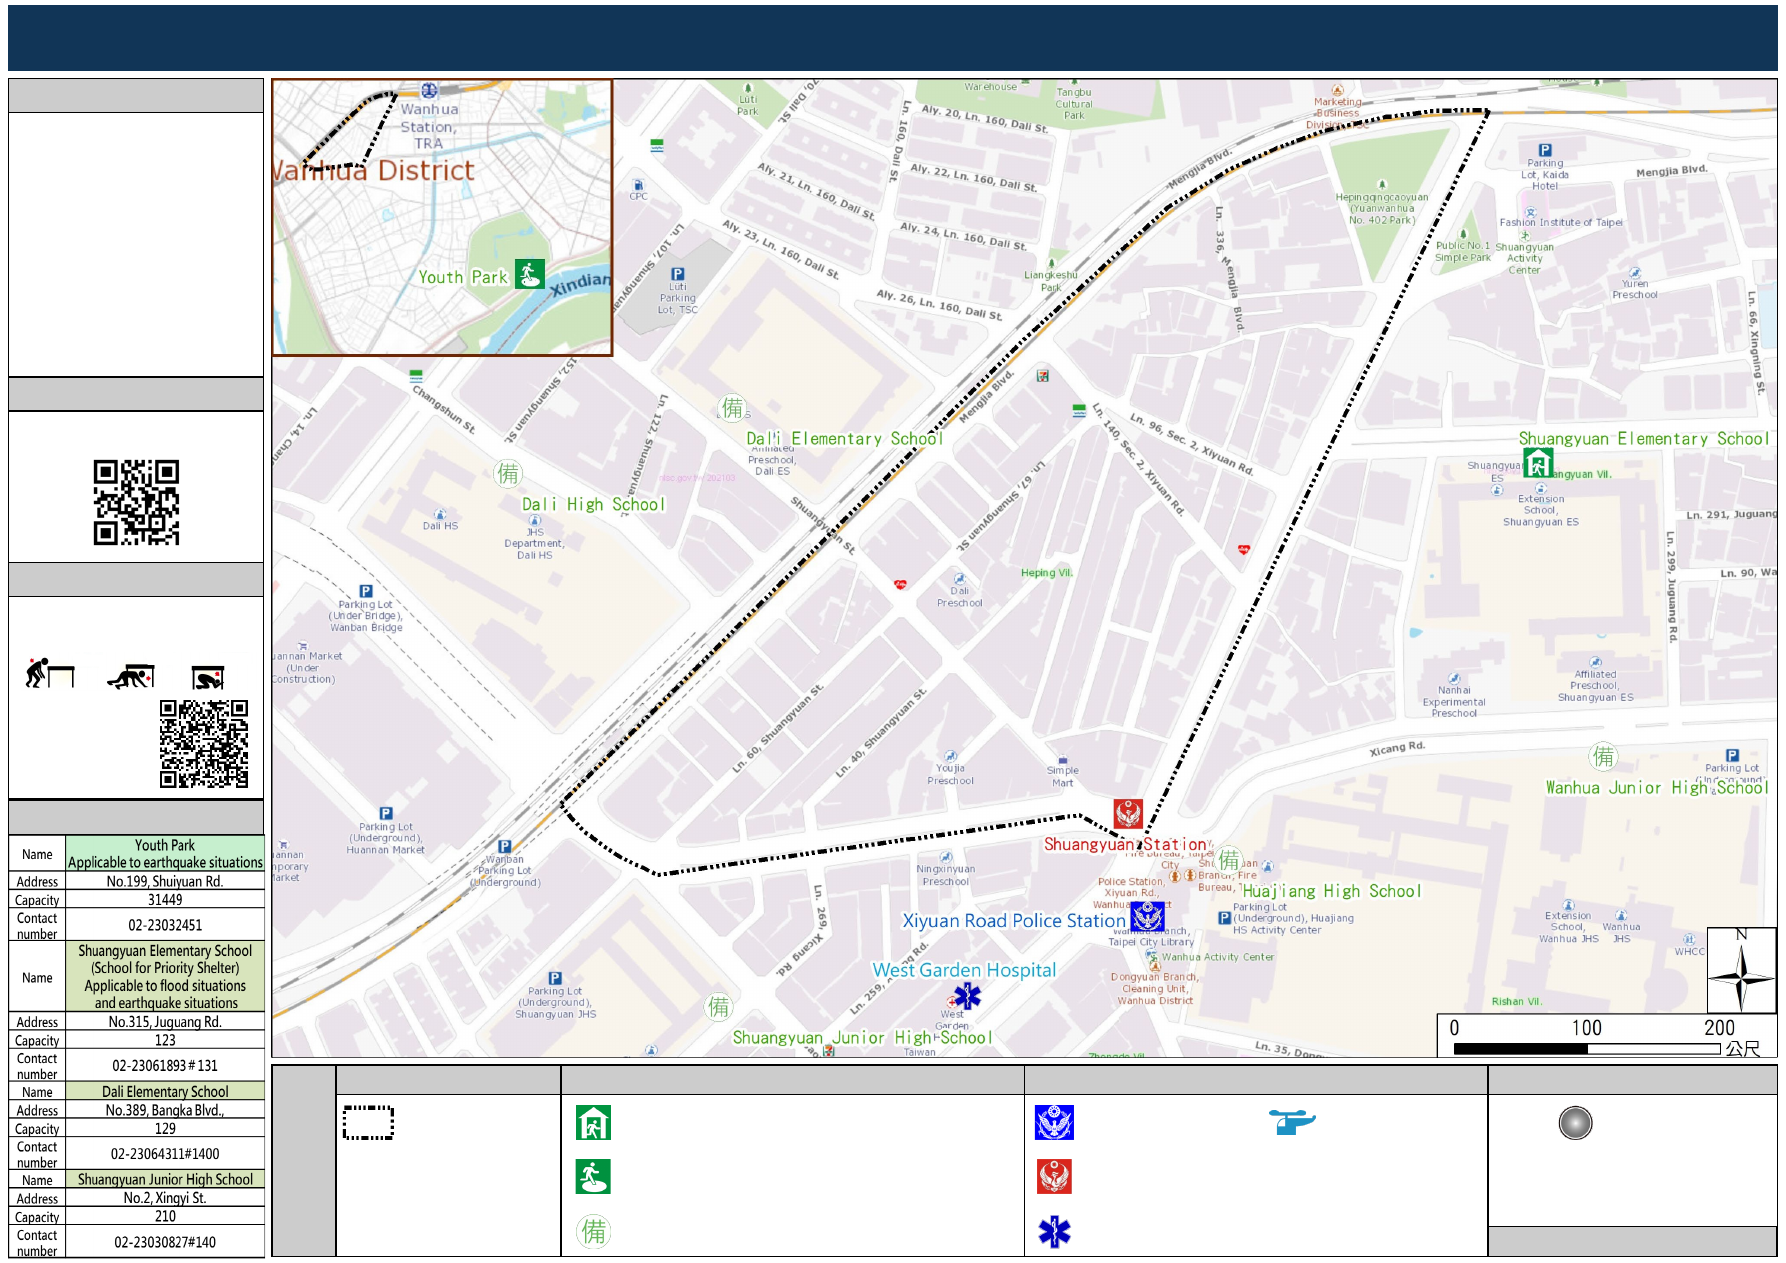Click the 'Simple Mart' map label

point(1062,776)
